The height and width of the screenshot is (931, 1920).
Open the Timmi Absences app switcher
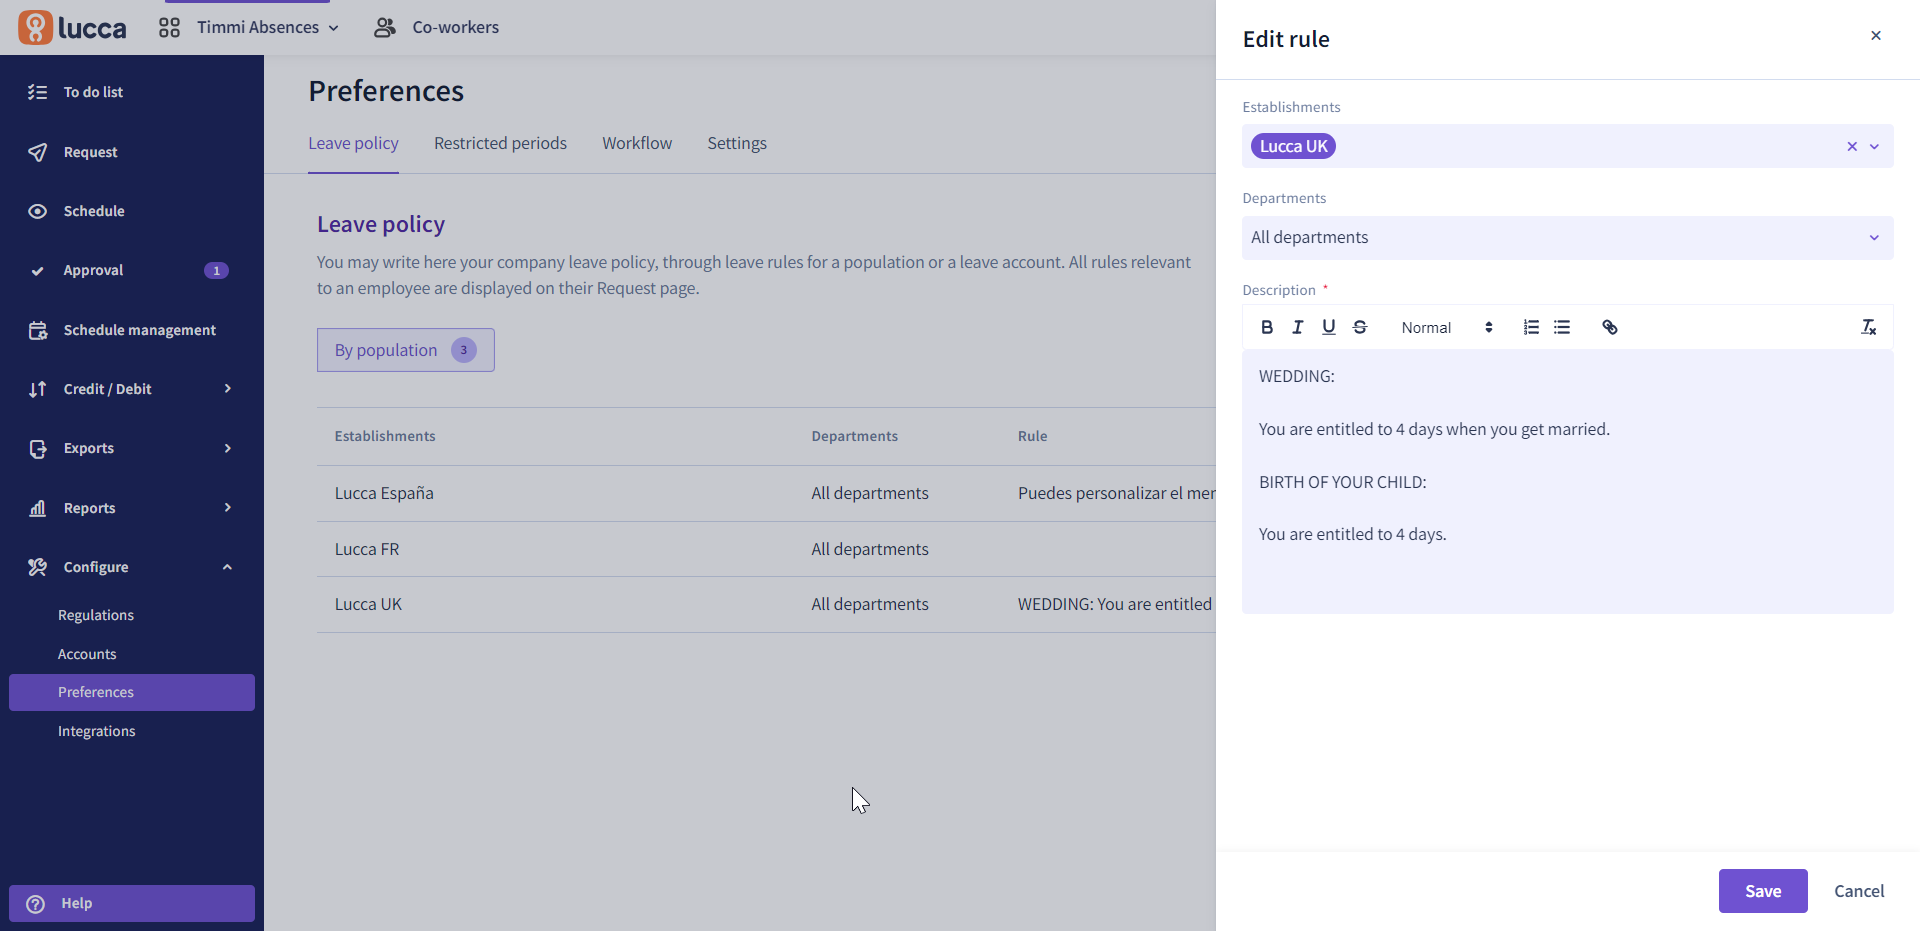click(x=268, y=27)
